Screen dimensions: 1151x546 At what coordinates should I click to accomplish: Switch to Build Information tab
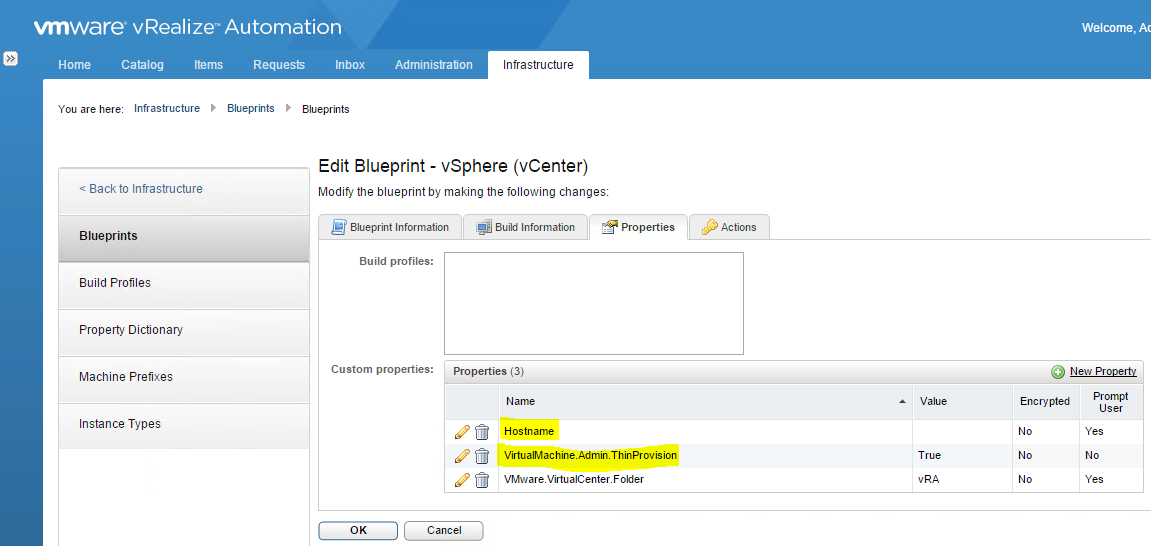[x=526, y=228]
